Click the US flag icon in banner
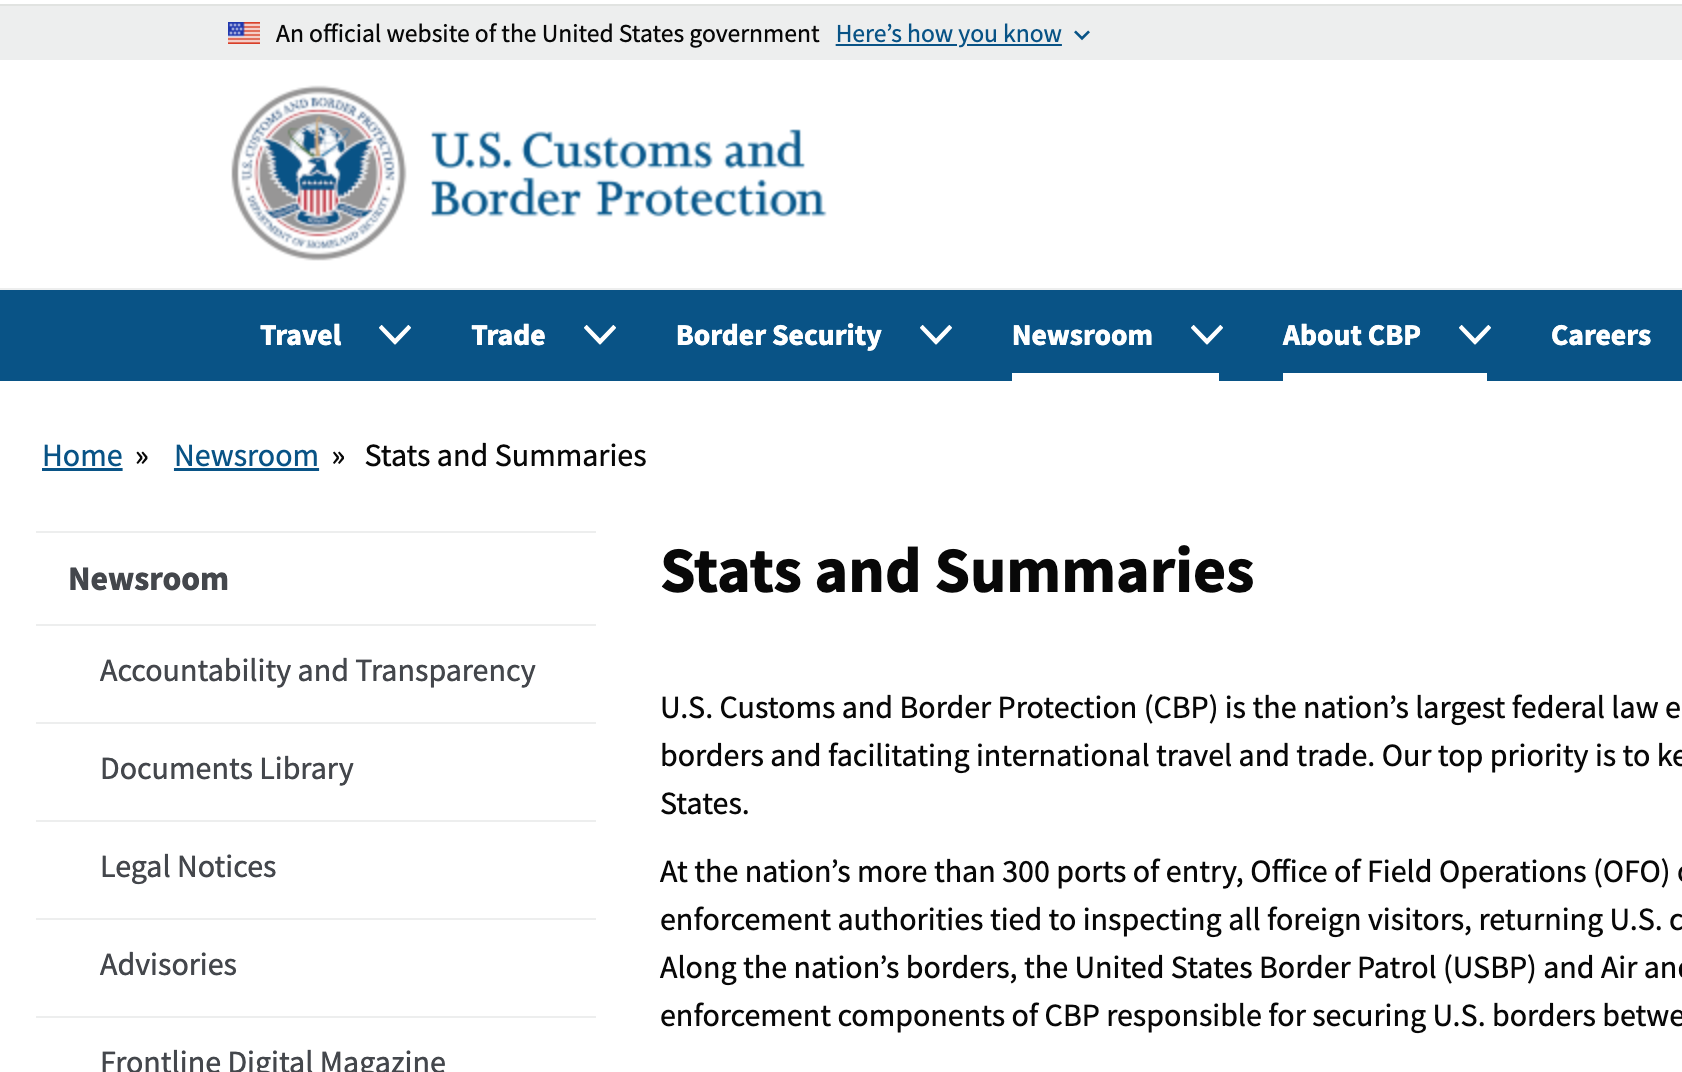 [x=243, y=33]
